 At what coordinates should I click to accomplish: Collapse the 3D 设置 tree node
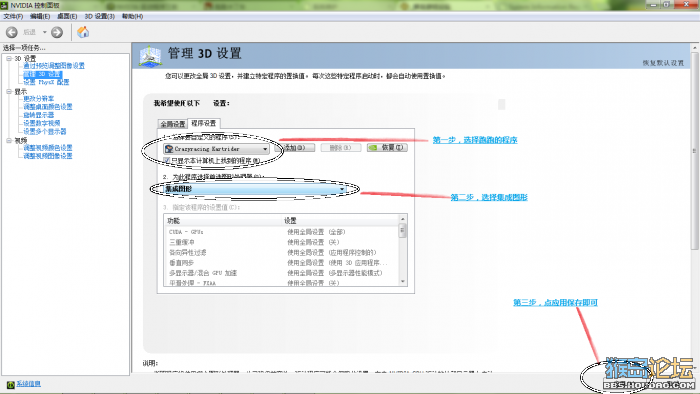(9, 58)
